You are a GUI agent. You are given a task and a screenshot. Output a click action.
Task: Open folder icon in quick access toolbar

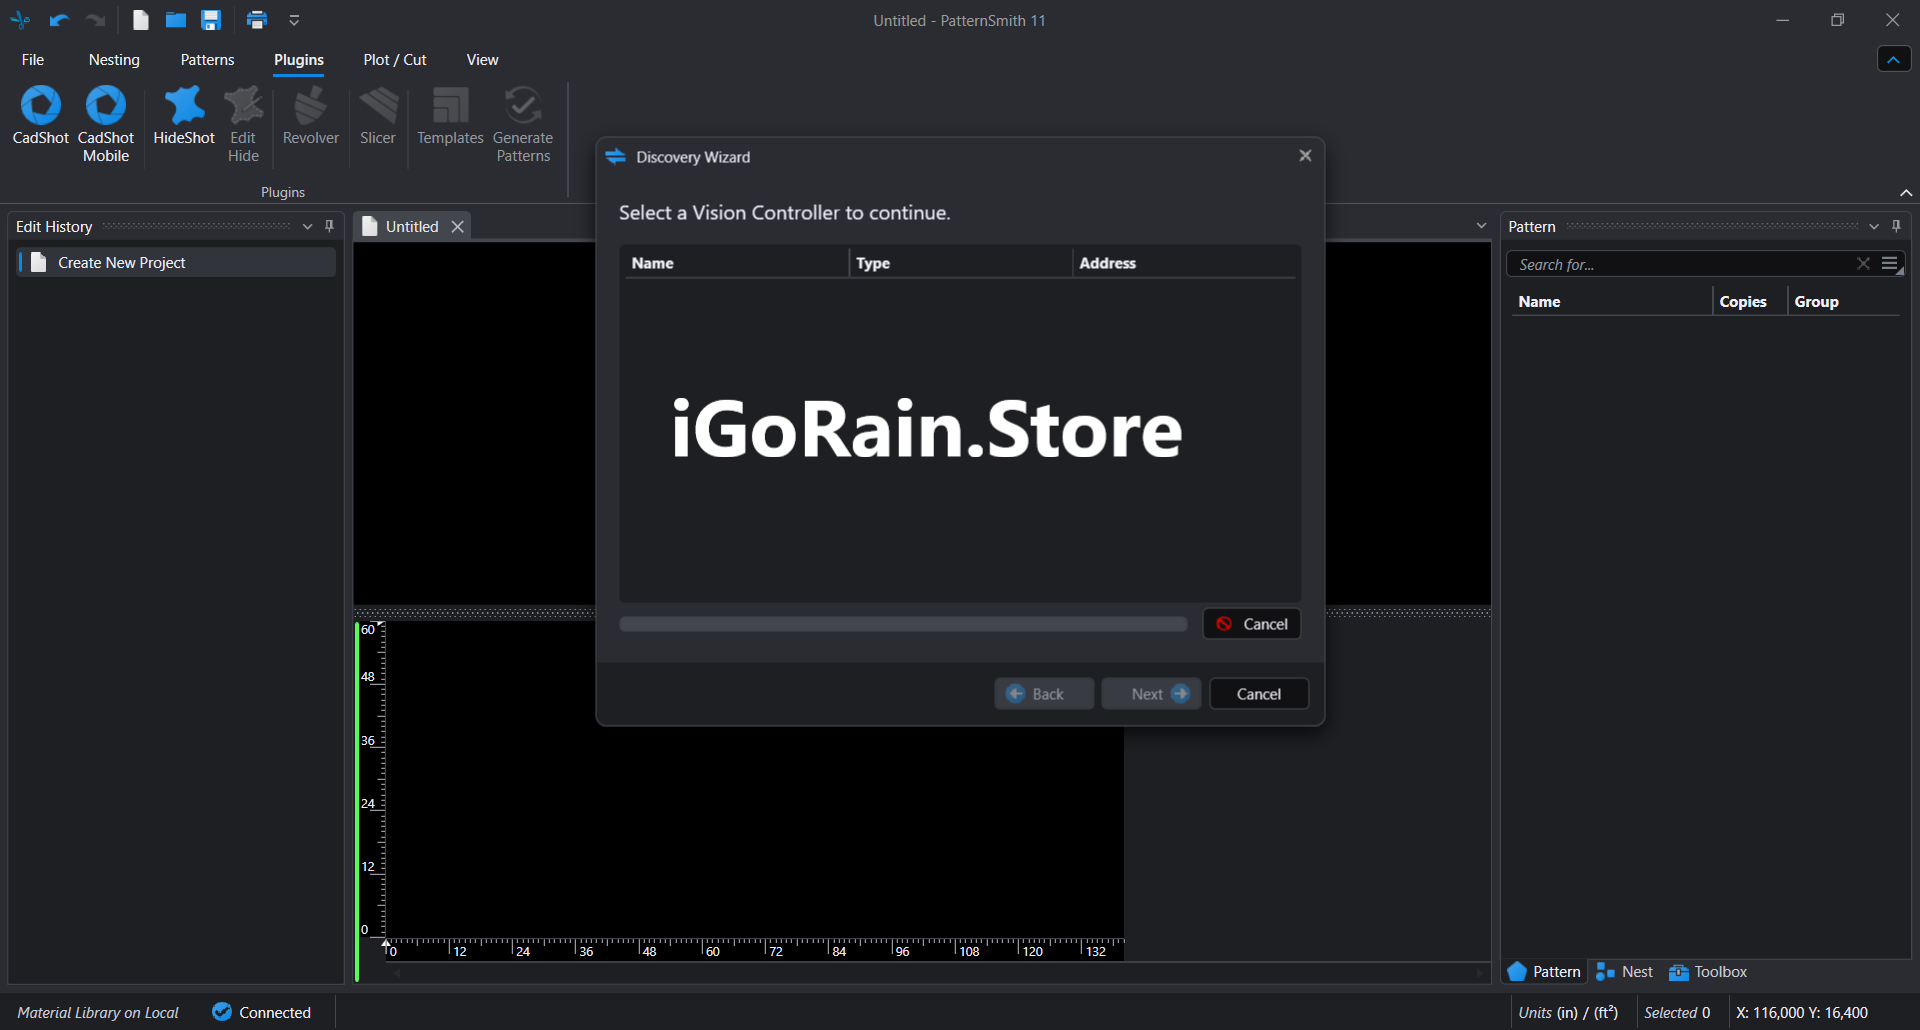[176, 20]
